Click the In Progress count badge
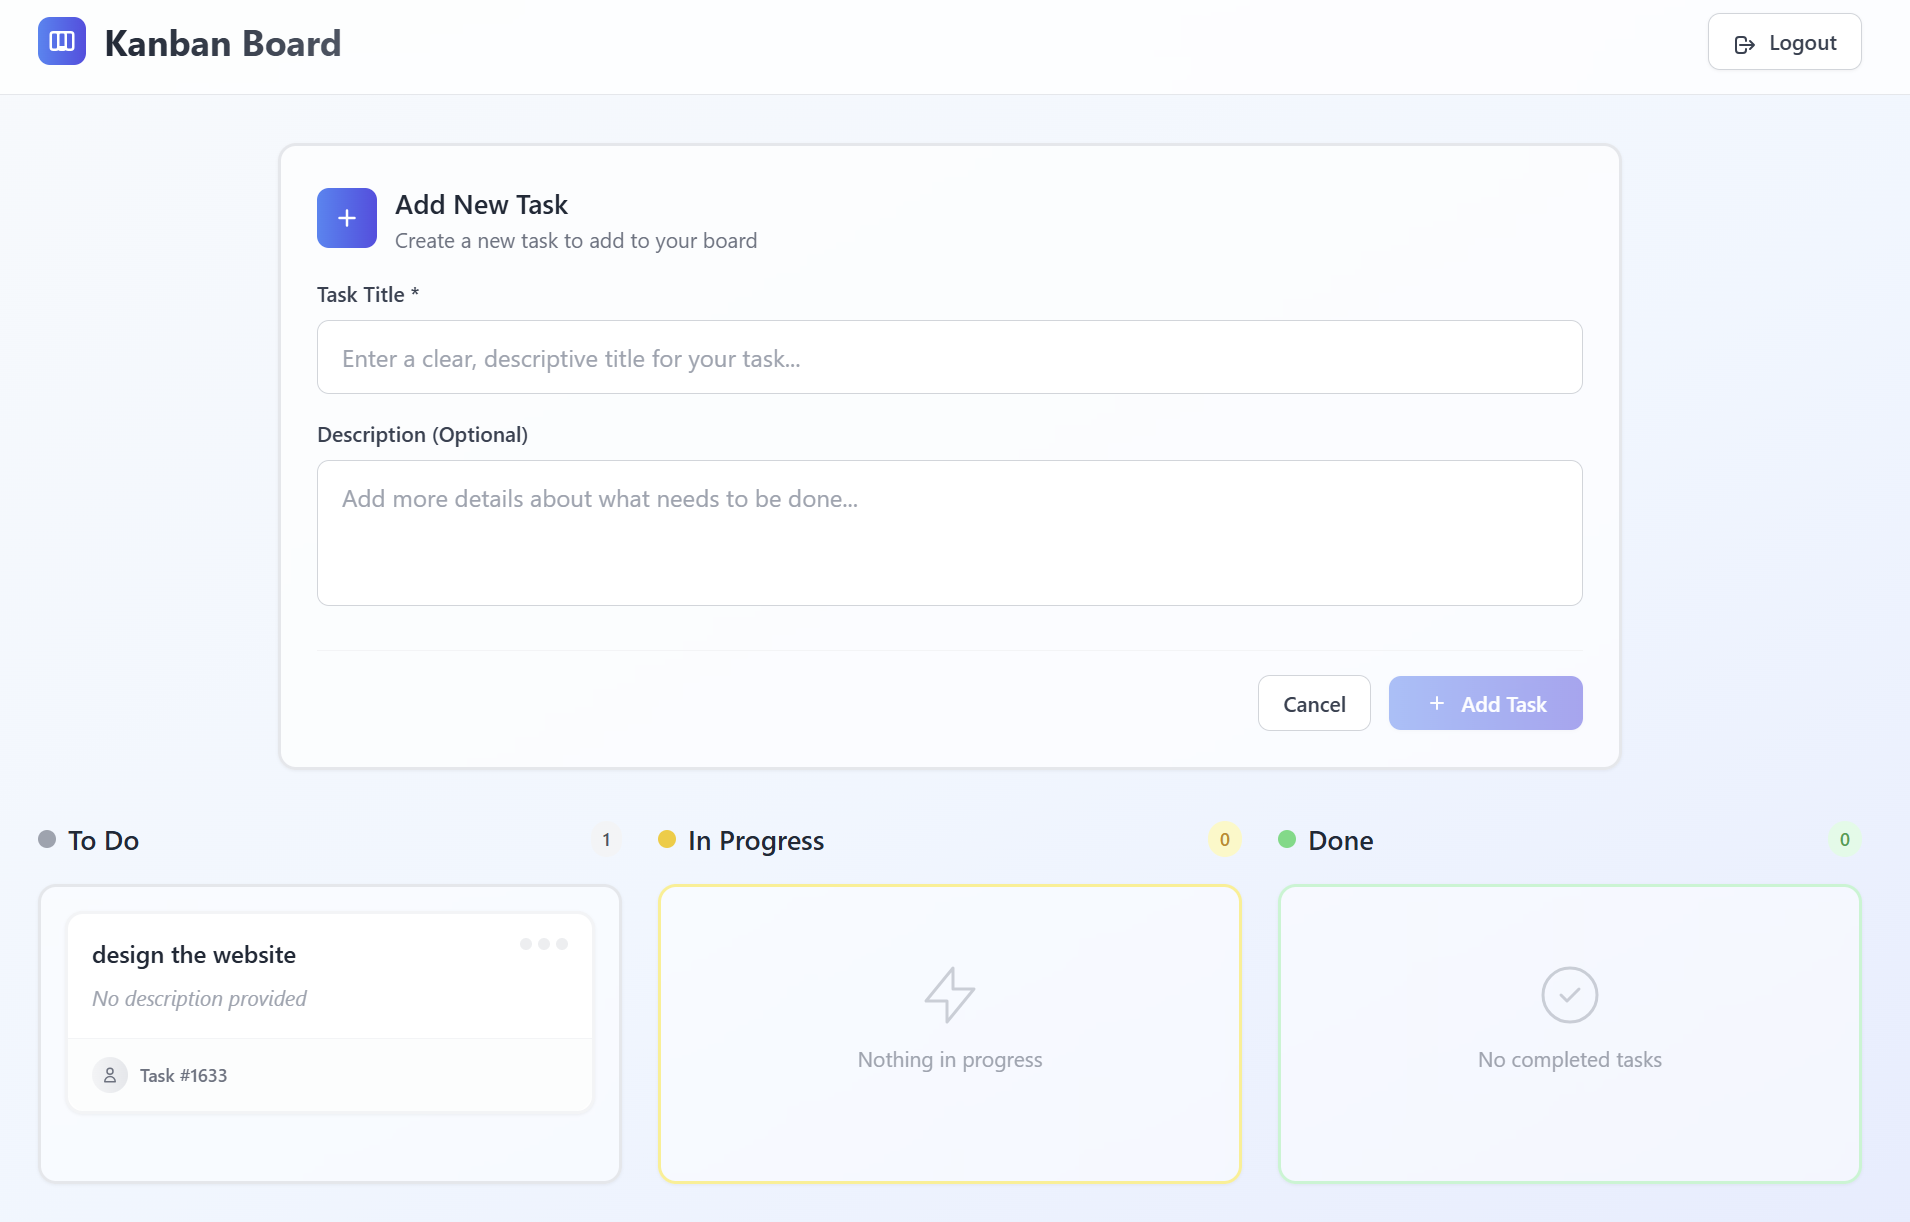The height and width of the screenshot is (1222, 1910). (1224, 840)
